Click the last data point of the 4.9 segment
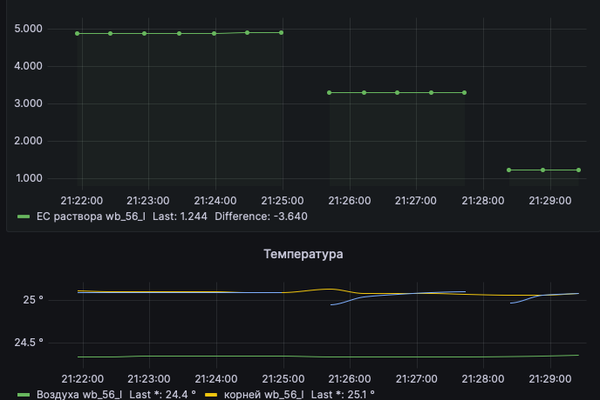 281,32
